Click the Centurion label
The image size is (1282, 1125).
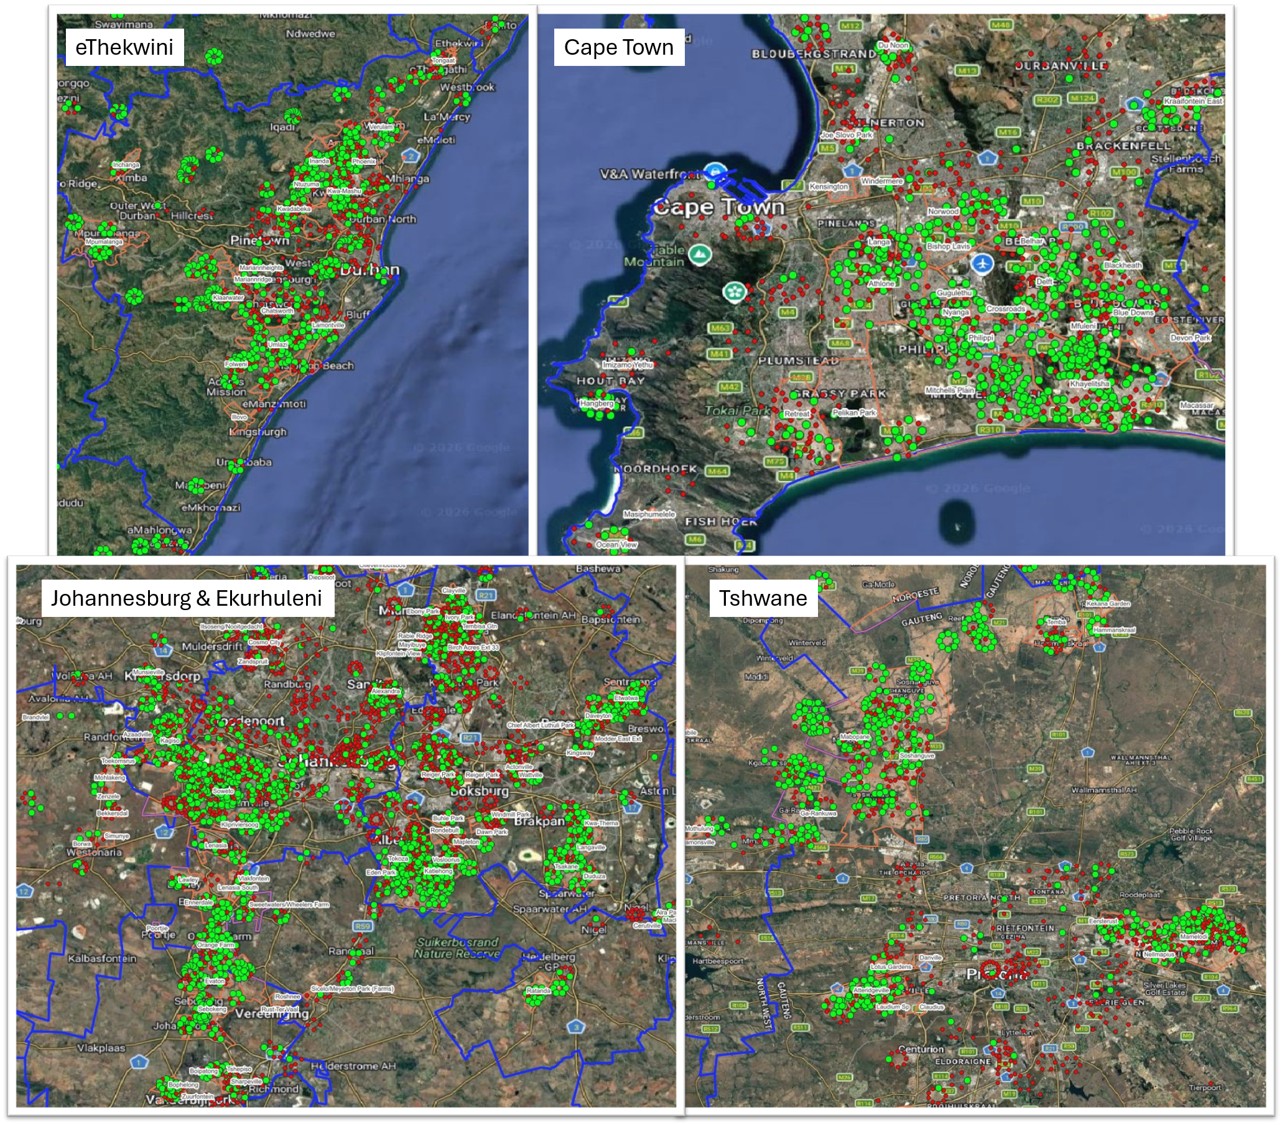(921, 1049)
